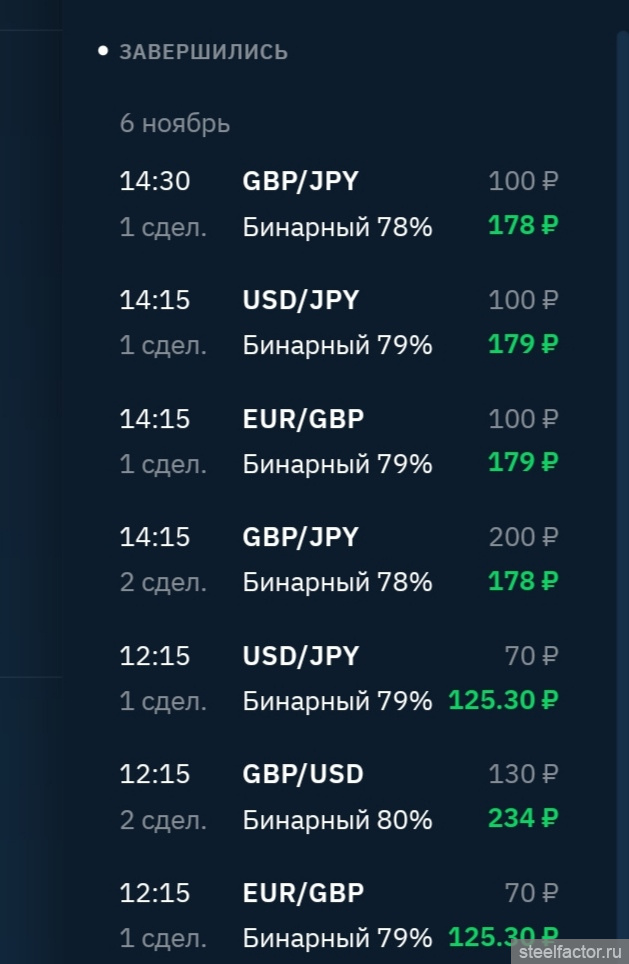629x964 pixels.
Task: Select the USD/JPY pair at 14:15
Action: (x=300, y=300)
